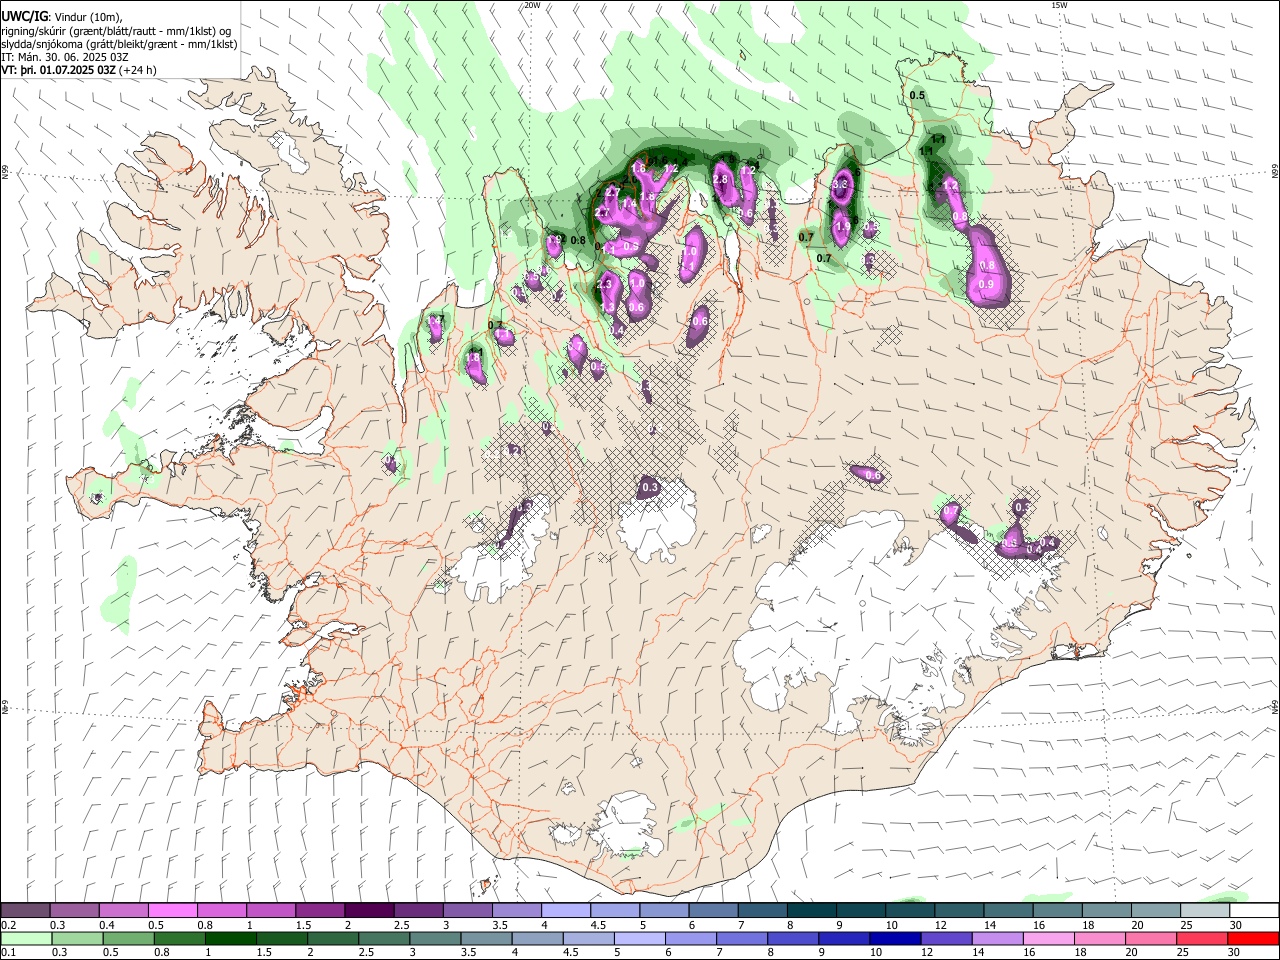The width and height of the screenshot is (1280, 960).
Task: Choose the white 30 swatch in the upper legend row
Action: point(1255,911)
